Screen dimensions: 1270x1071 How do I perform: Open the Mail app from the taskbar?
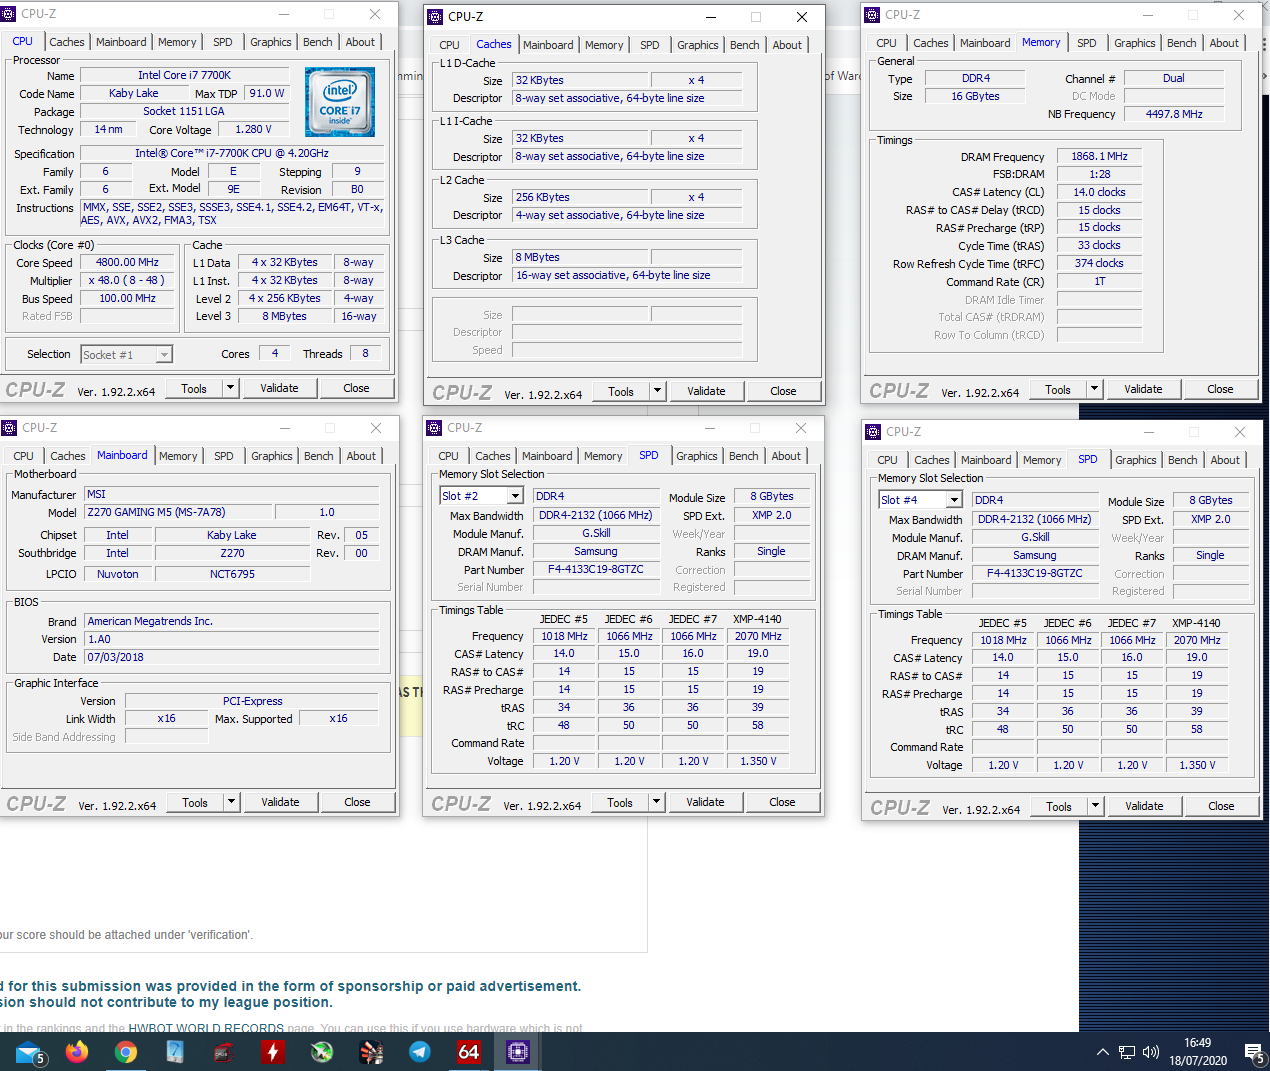click(x=29, y=1052)
